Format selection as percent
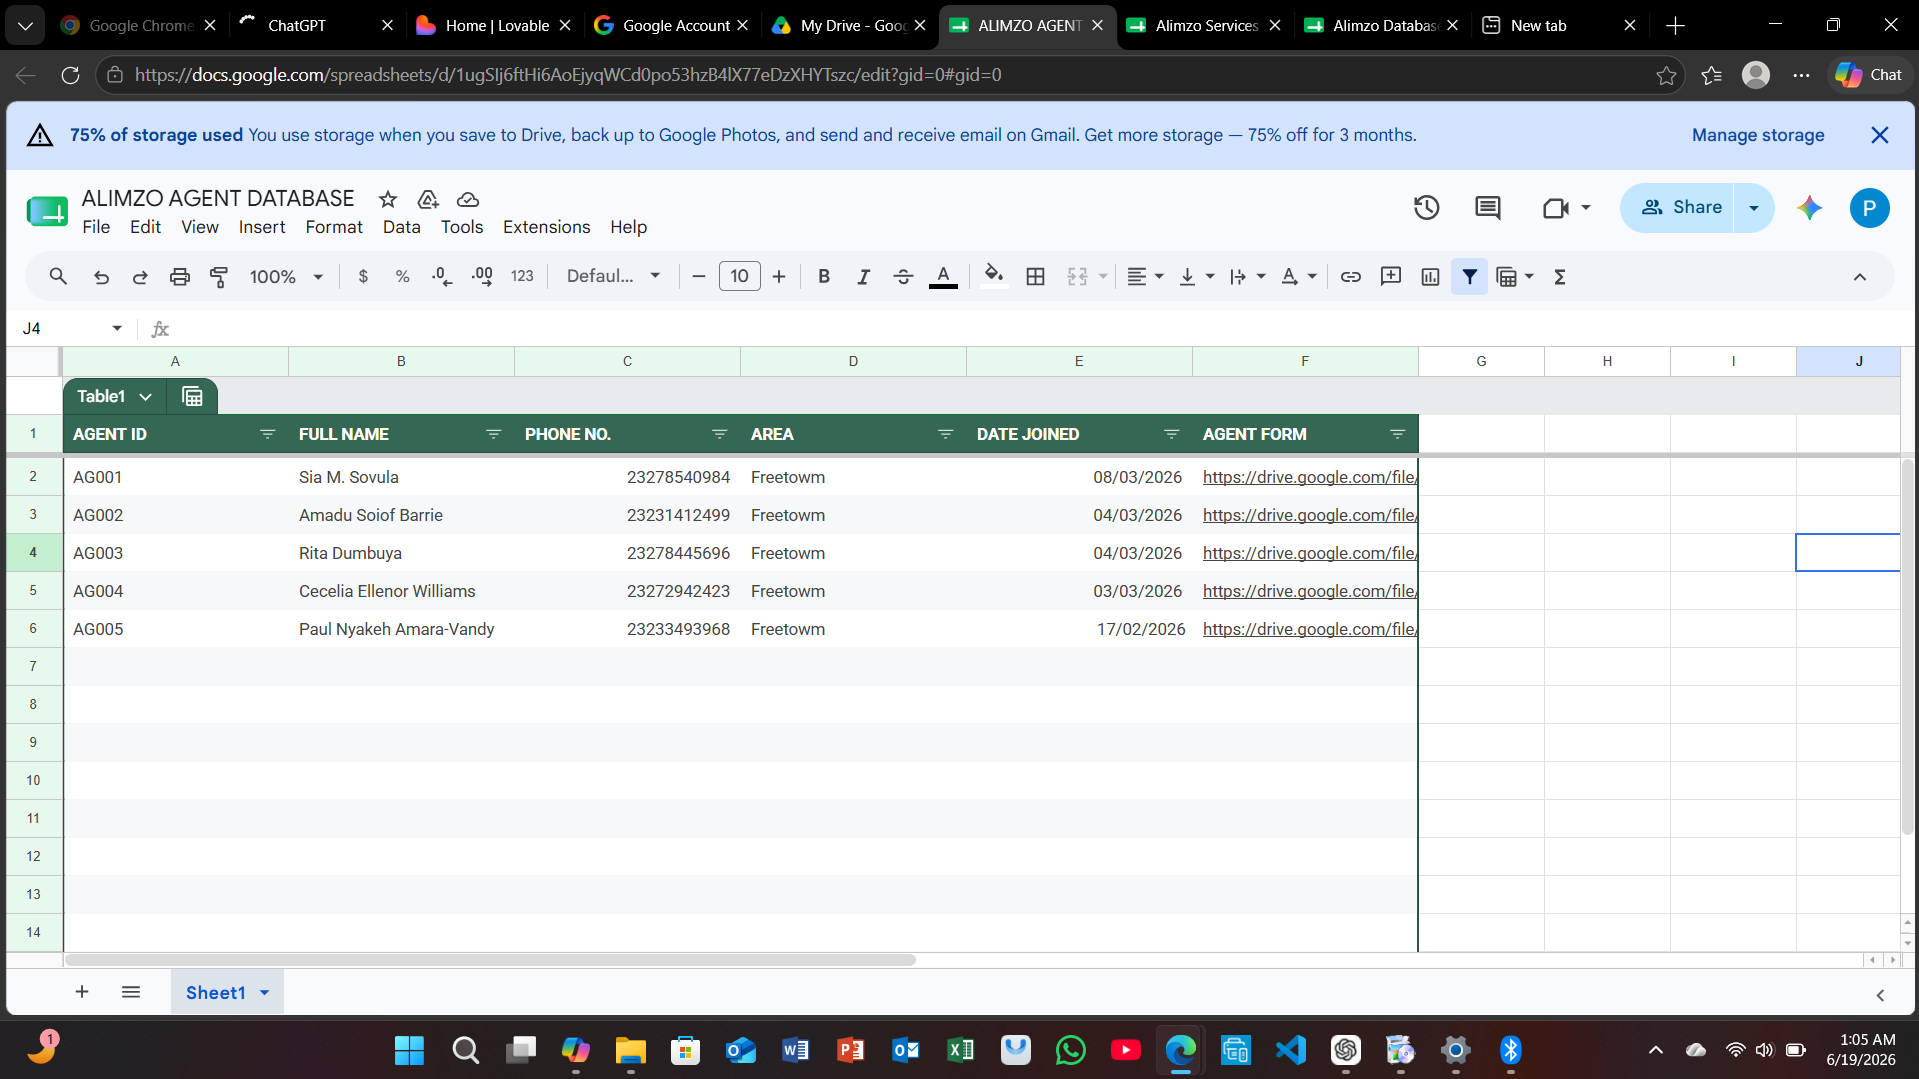This screenshot has width=1919, height=1079. 402,276
